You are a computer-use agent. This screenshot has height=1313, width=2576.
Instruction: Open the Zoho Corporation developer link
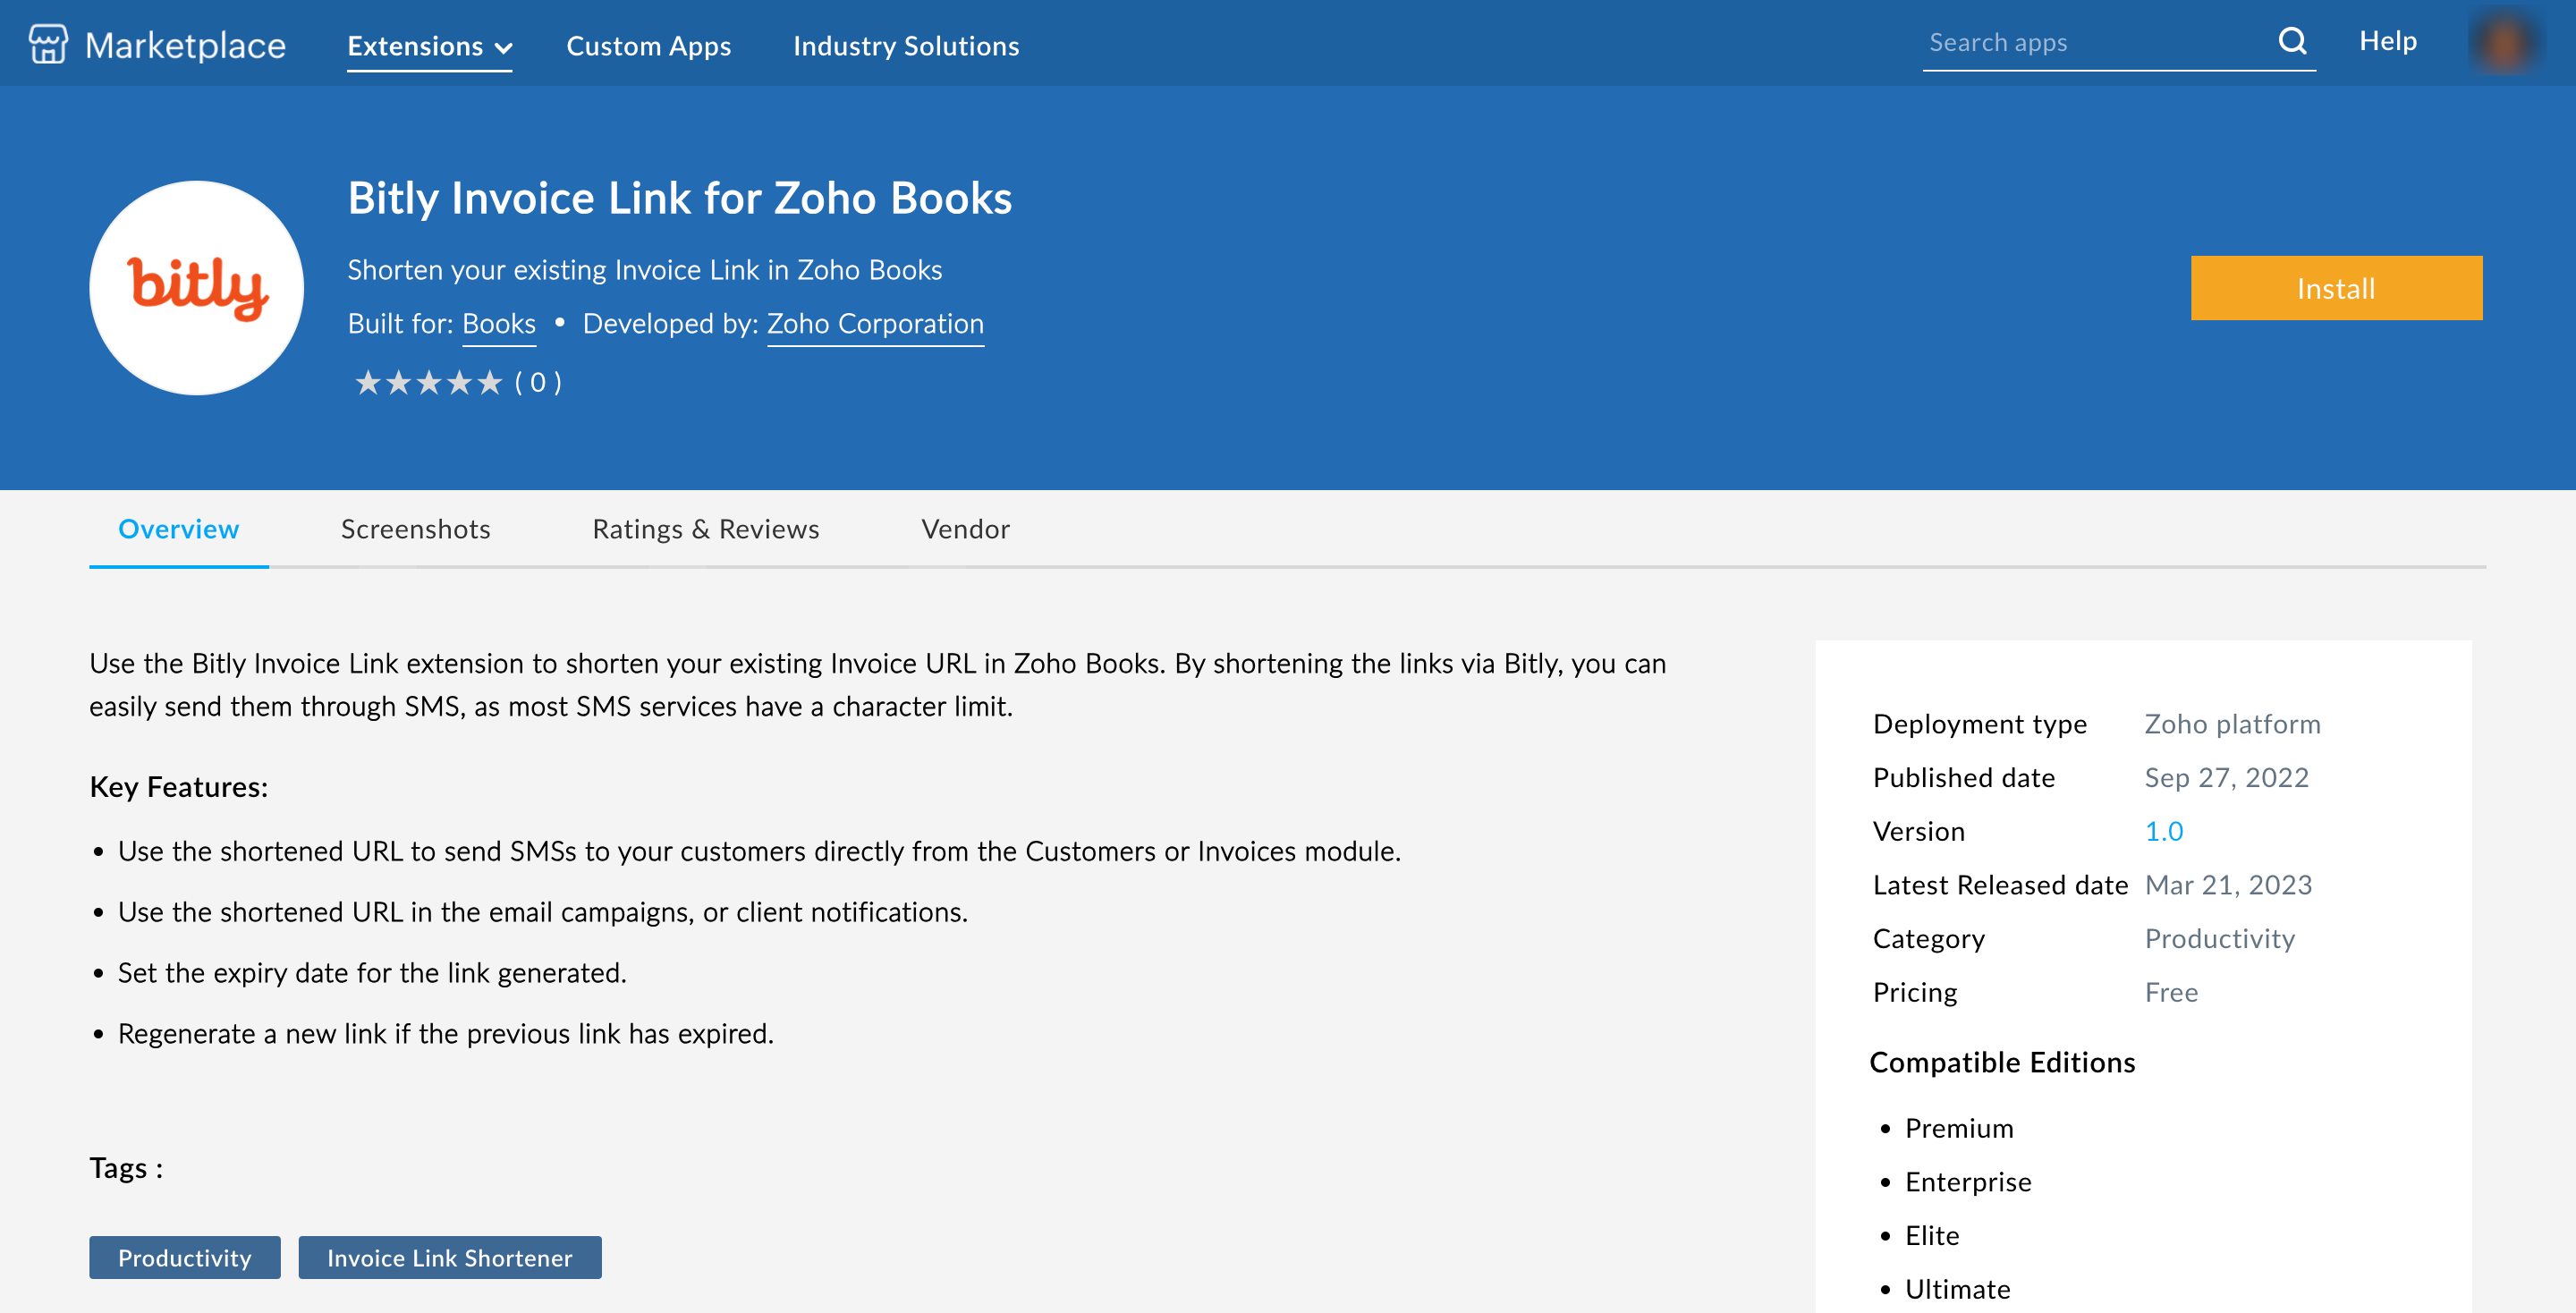875,324
